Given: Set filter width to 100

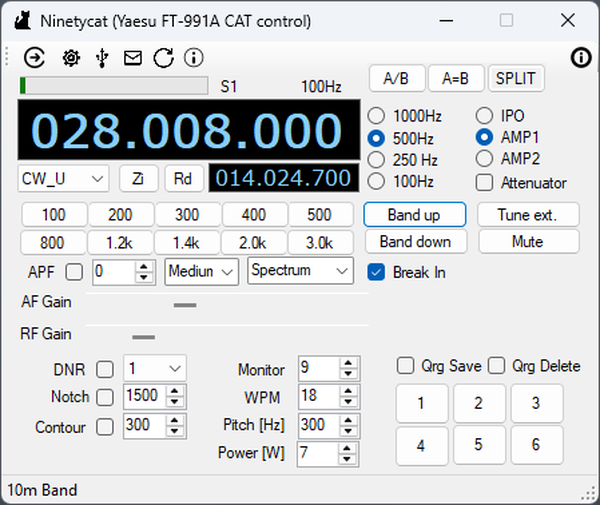Looking at the screenshot, I should [54, 215].
